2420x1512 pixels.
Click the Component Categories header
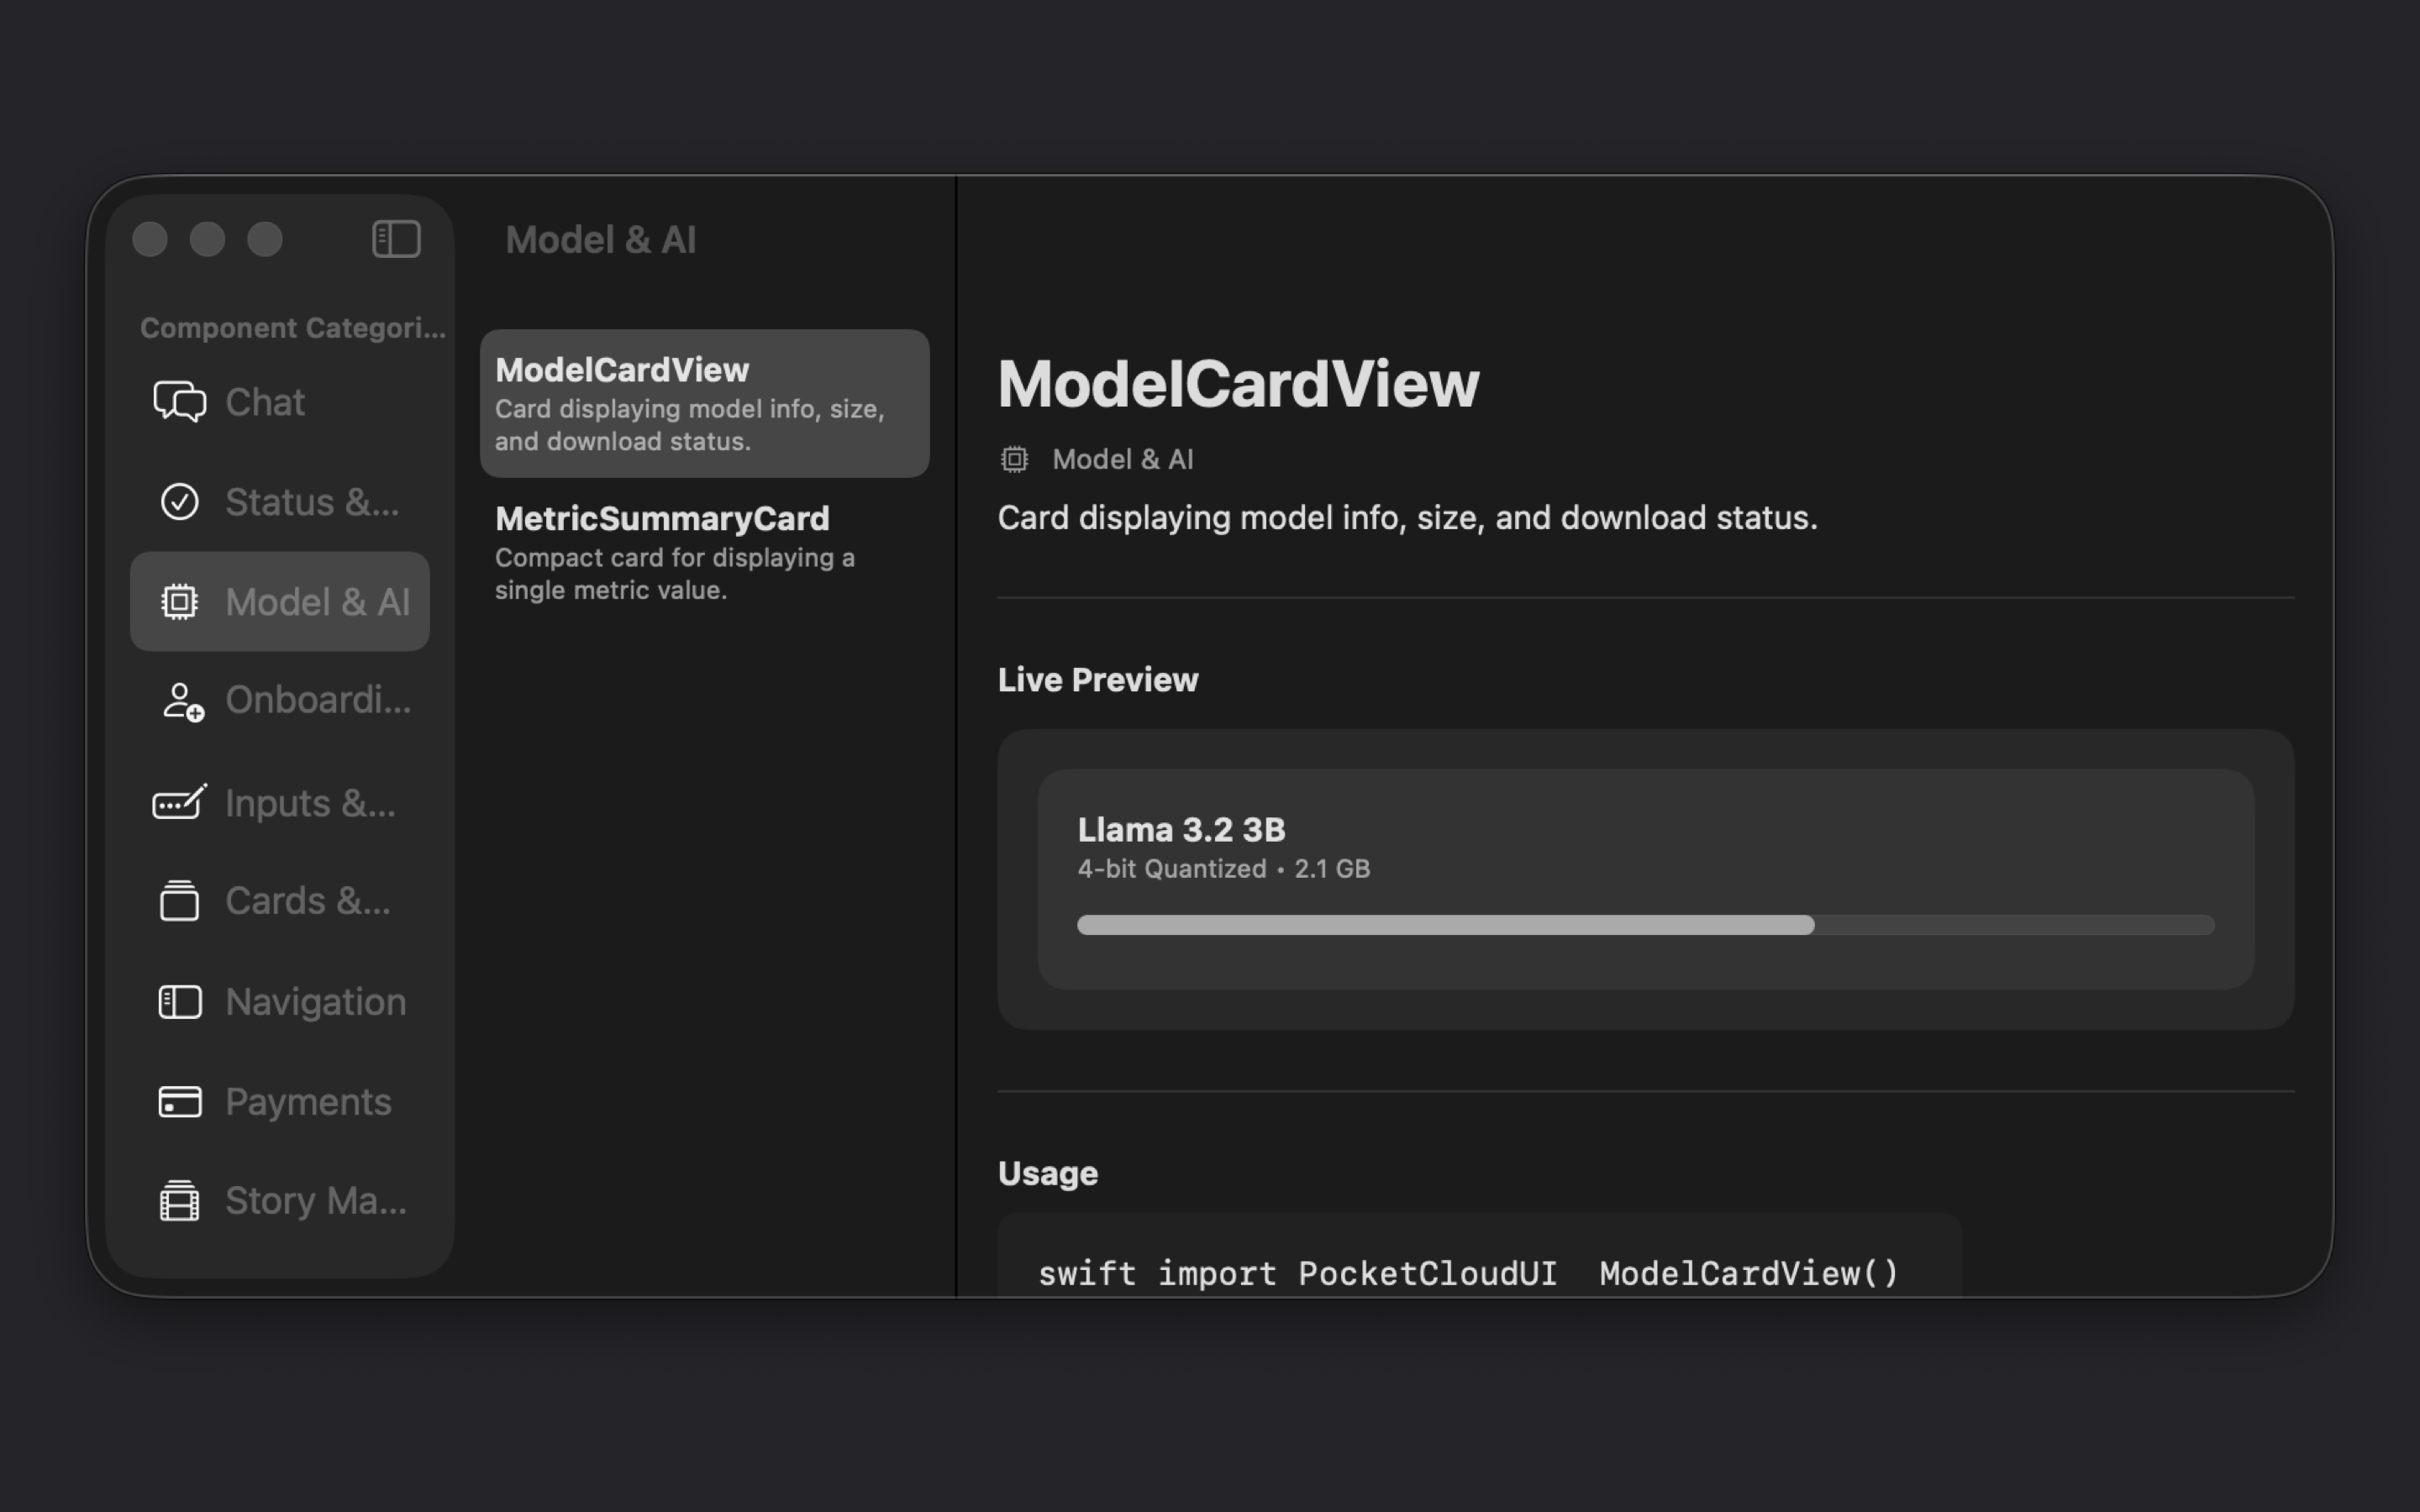click(292, 327)
